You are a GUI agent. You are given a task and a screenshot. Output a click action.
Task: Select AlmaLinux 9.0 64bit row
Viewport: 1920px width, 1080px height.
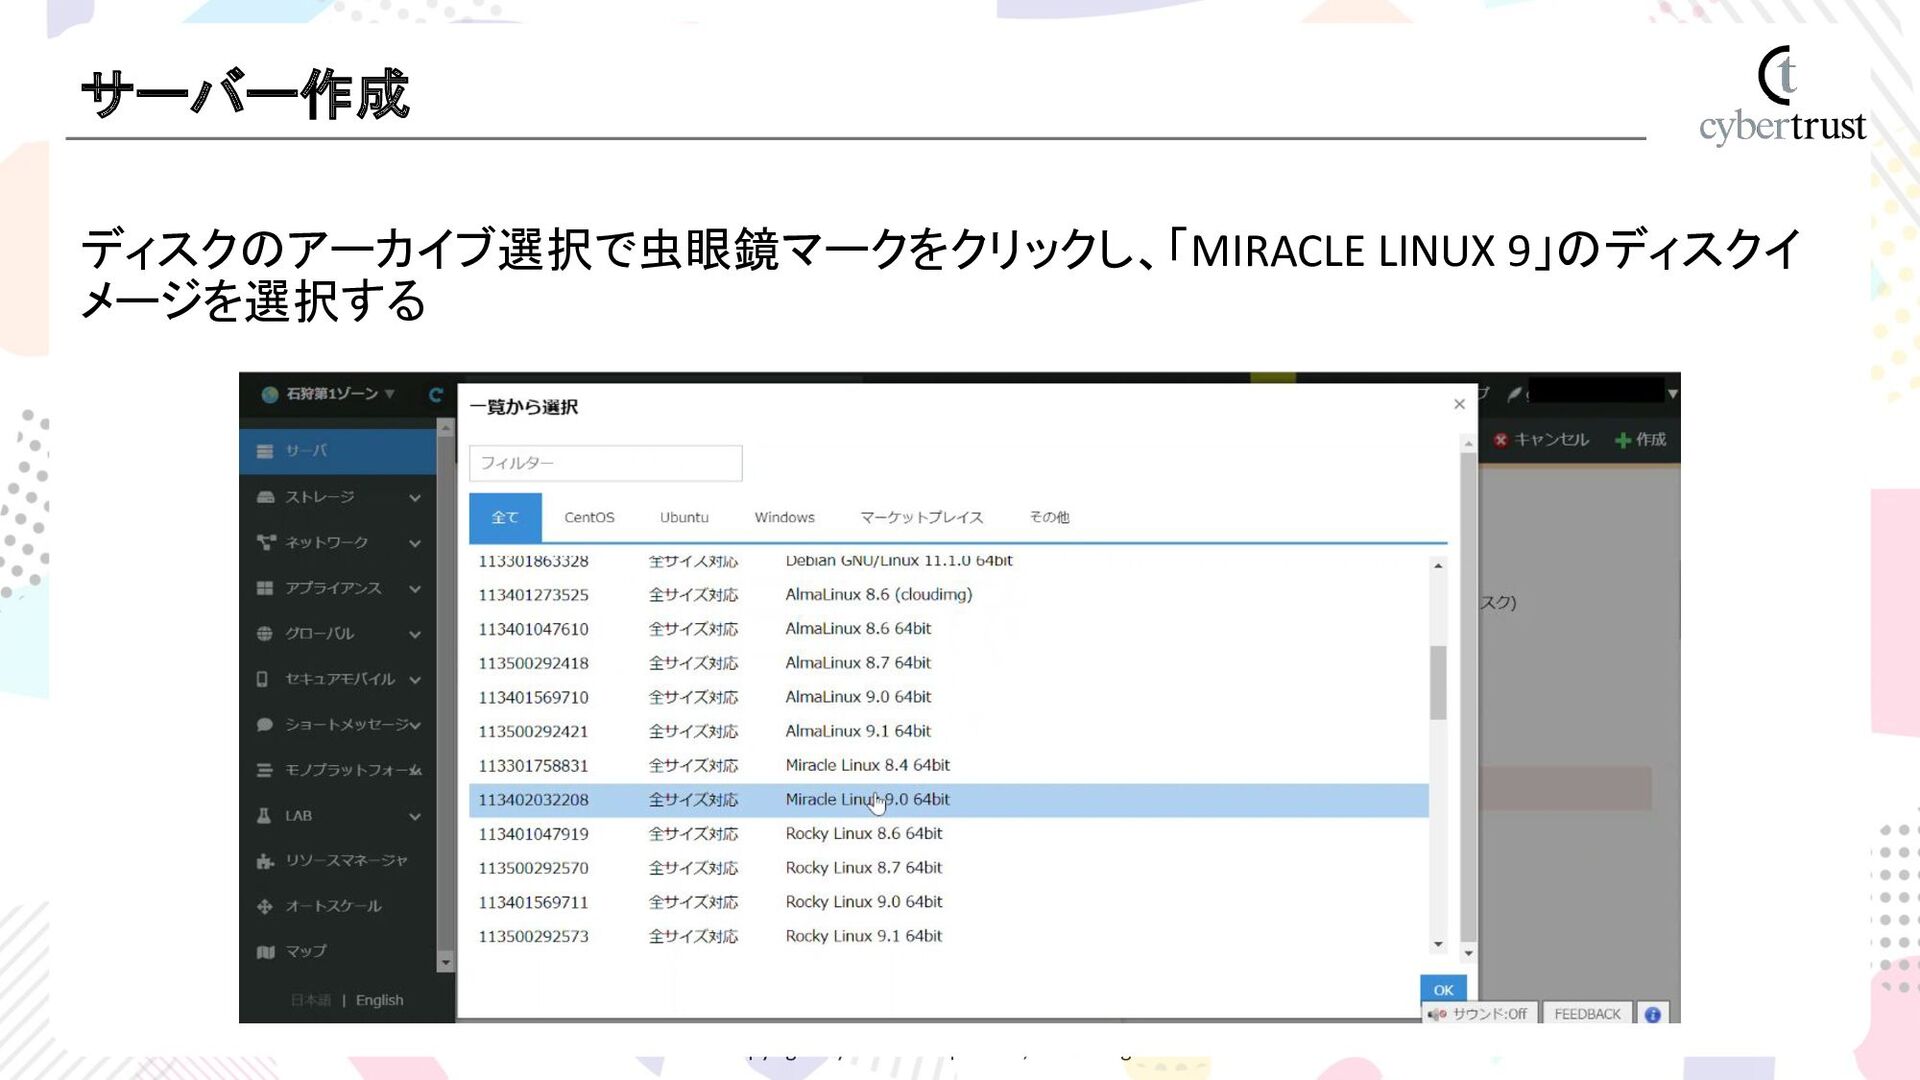point(949,697)
